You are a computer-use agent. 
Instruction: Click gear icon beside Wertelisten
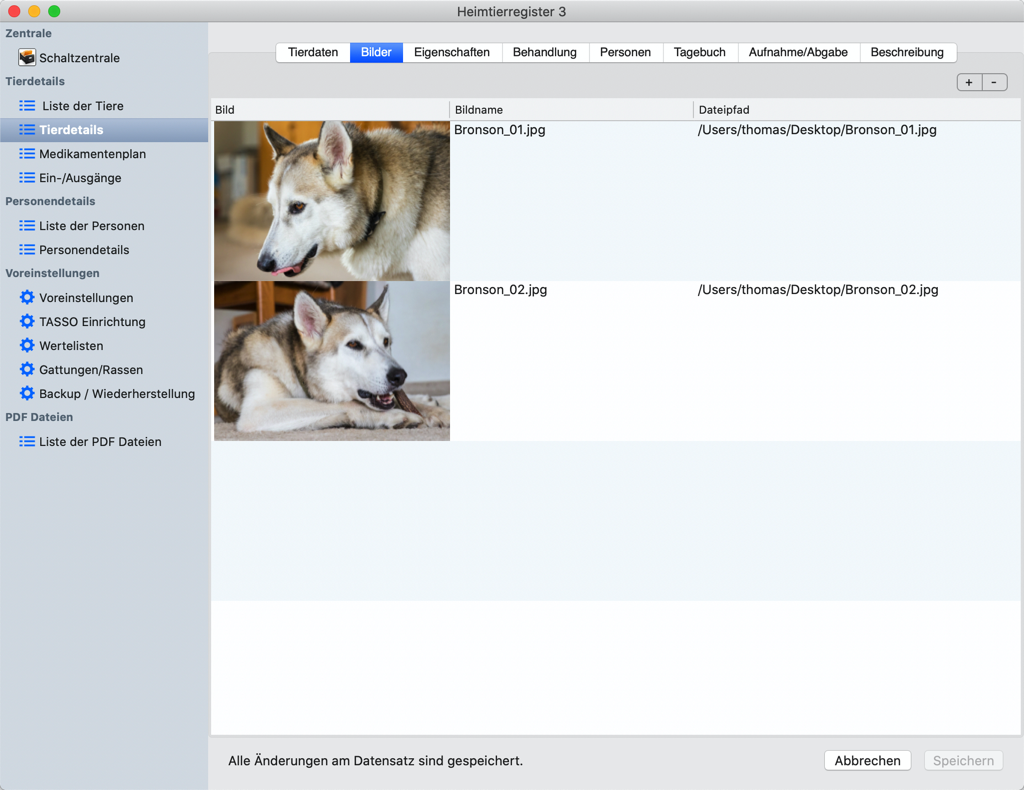click(x=27, y=345)
